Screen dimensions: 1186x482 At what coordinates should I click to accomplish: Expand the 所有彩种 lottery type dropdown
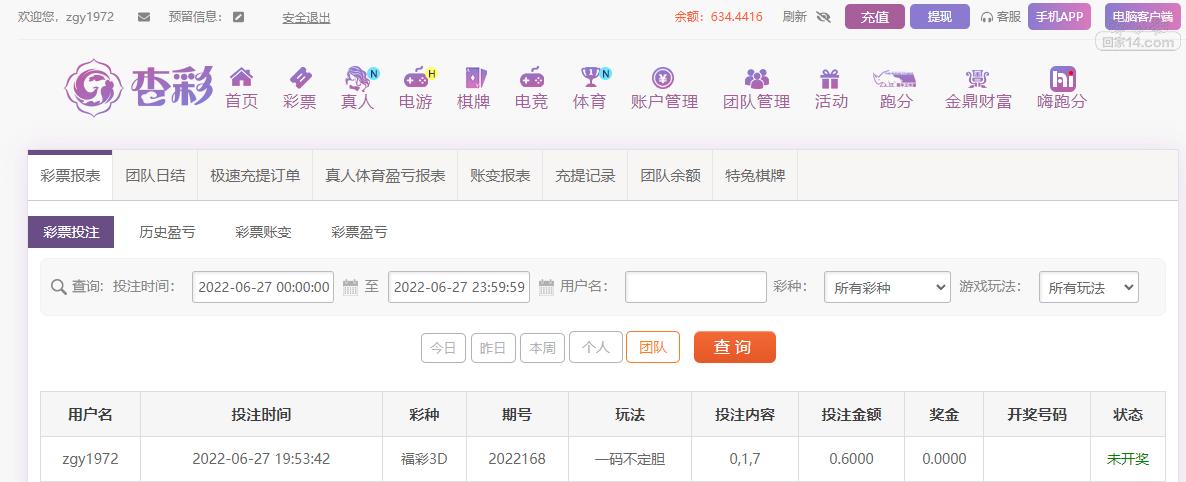[886, 288]
